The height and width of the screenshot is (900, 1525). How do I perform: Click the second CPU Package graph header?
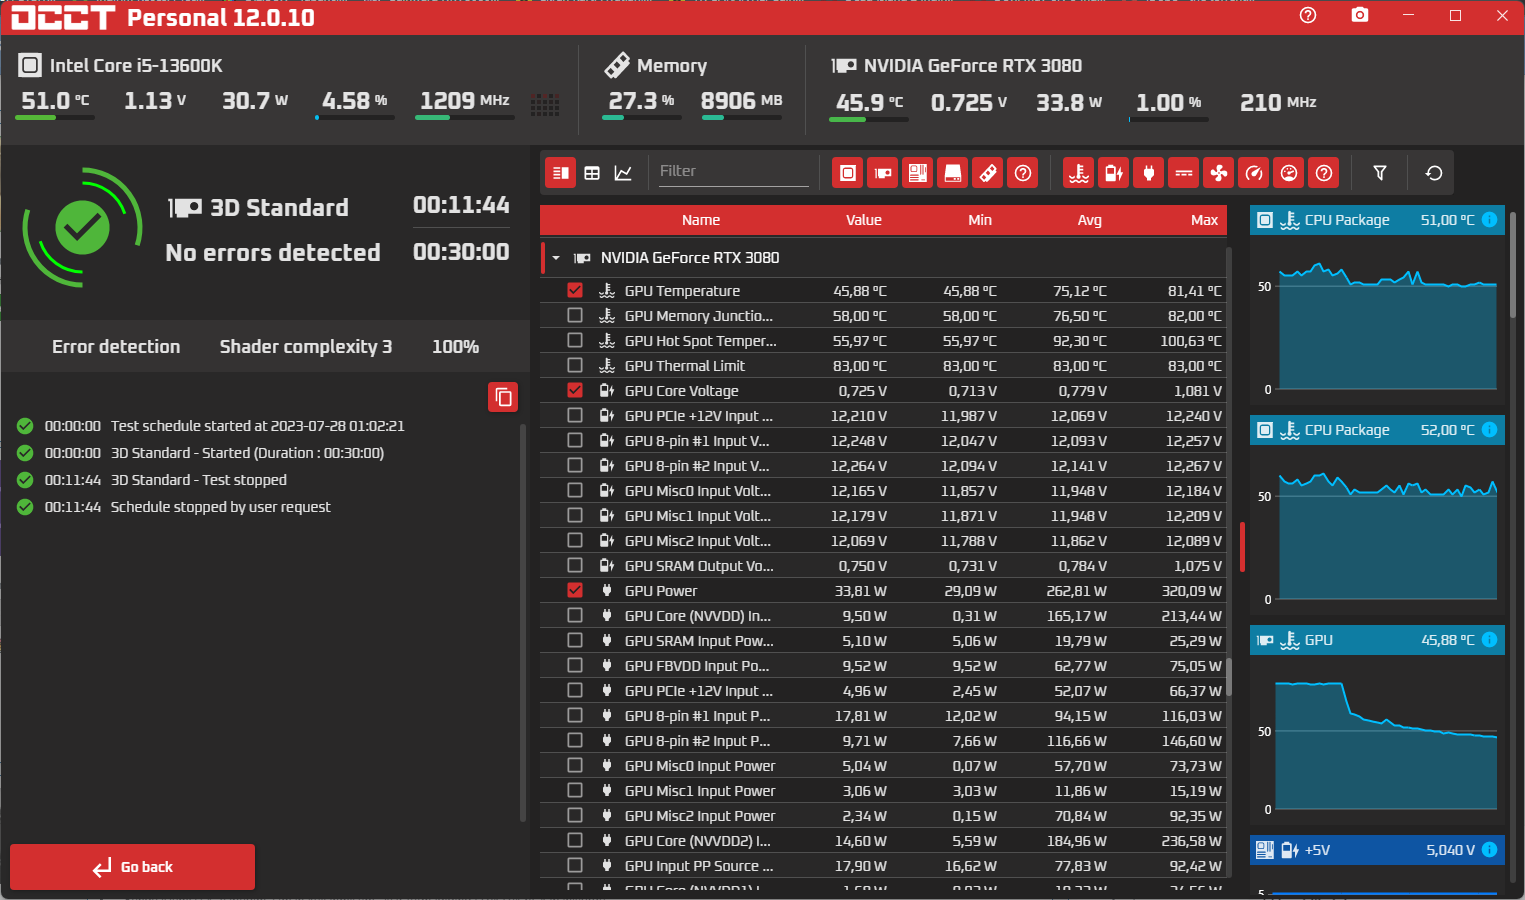pos(1377,430)
